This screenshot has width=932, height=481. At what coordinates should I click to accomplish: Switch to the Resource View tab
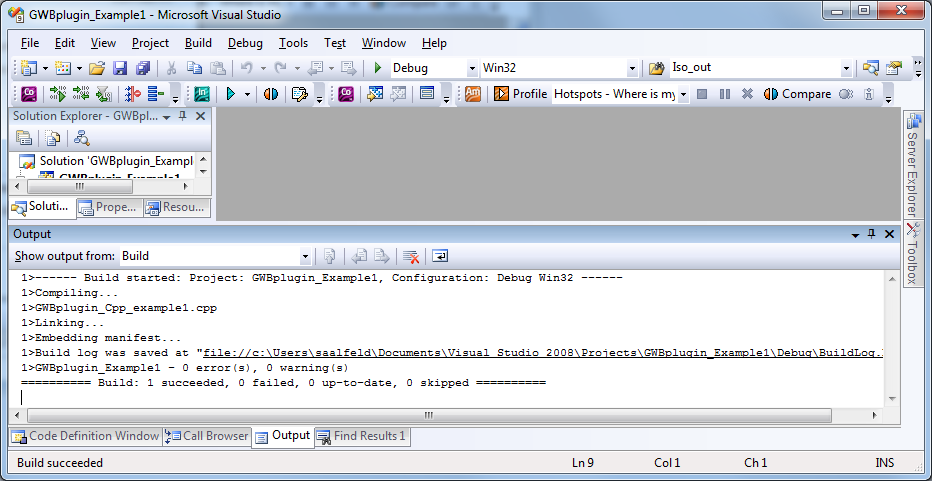(x=178, y=207)
